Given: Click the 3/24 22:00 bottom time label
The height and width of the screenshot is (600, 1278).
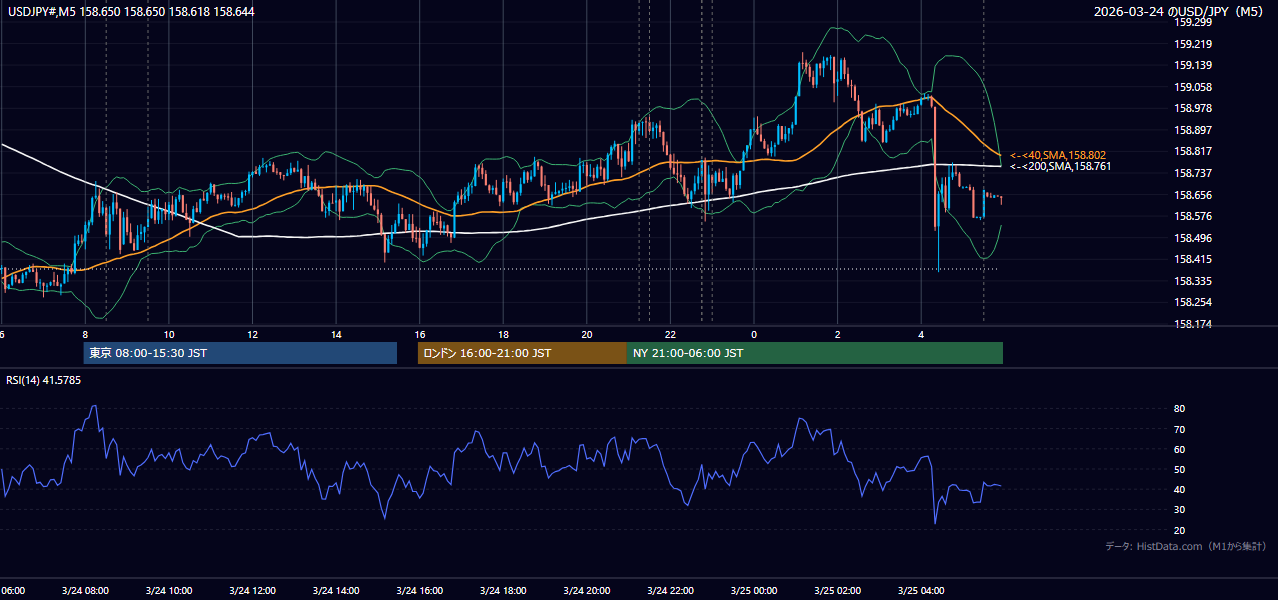Looking at the screenshot, I should pyautogui.click(x=671, y=590).
